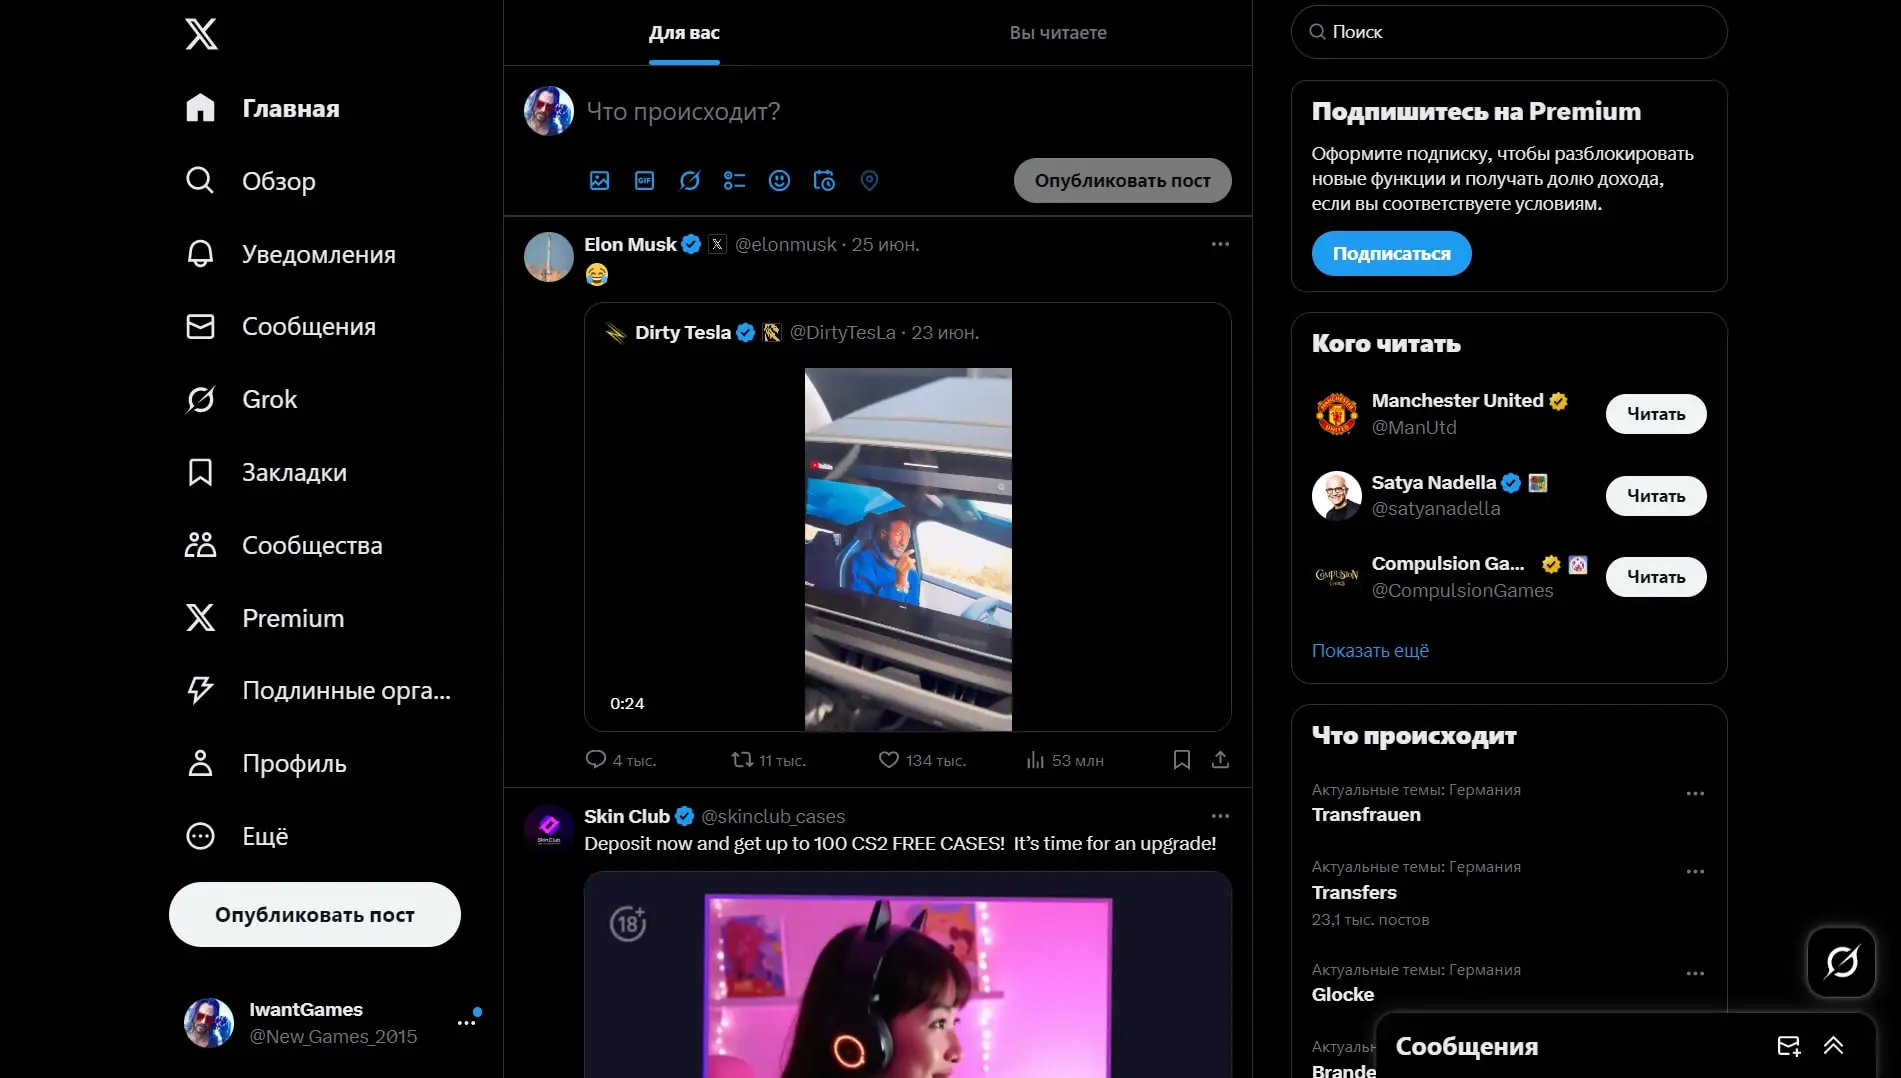View analytics for Elon Musk's post
Viewport: 1901px width, 1078px height.
click(1065, 760)
